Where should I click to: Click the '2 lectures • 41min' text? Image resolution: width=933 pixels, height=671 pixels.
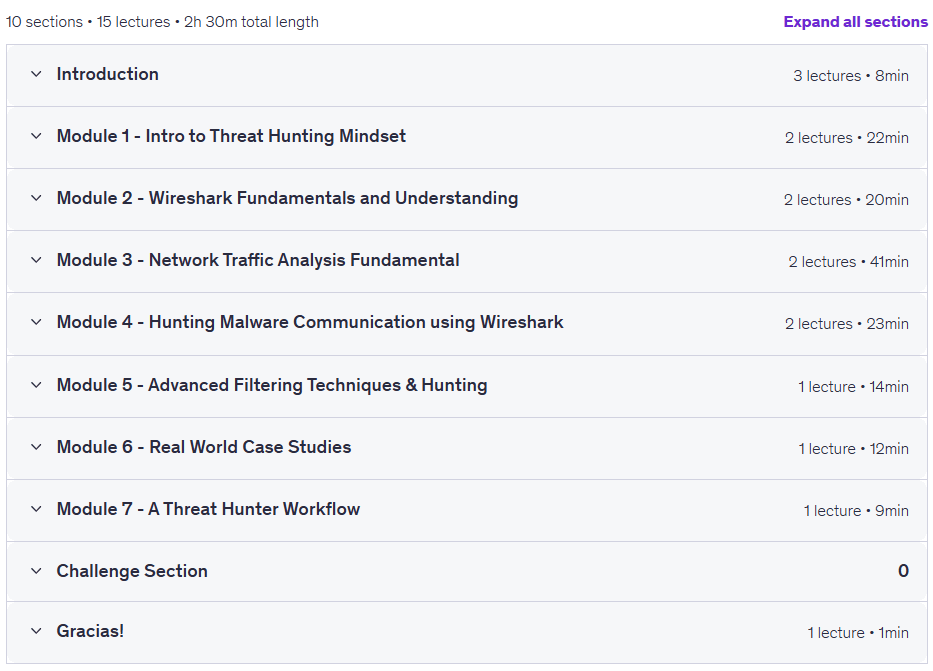(x=849, y=262)
